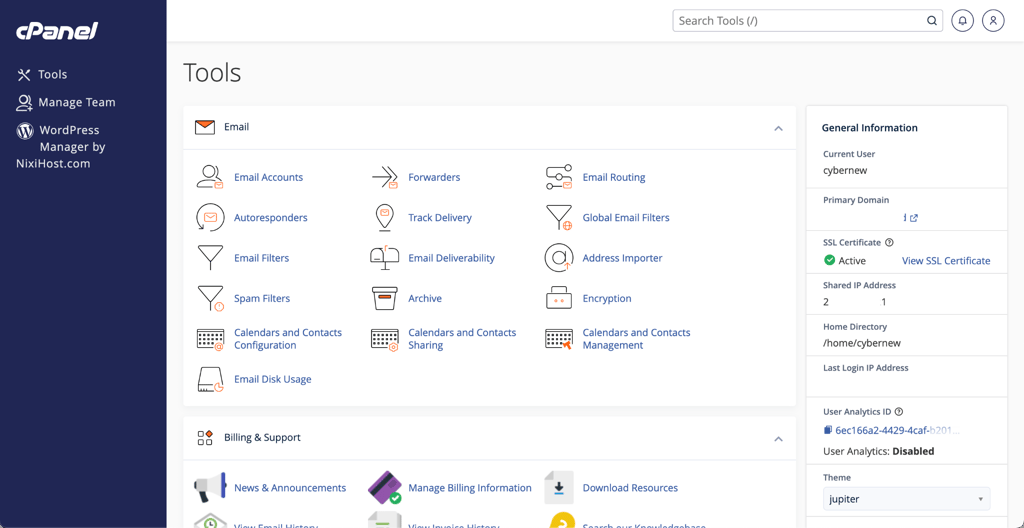The width and height of the screenshot is (1024, 528).
Task: Open the Global Email Filters link
Action: point(626,218)
